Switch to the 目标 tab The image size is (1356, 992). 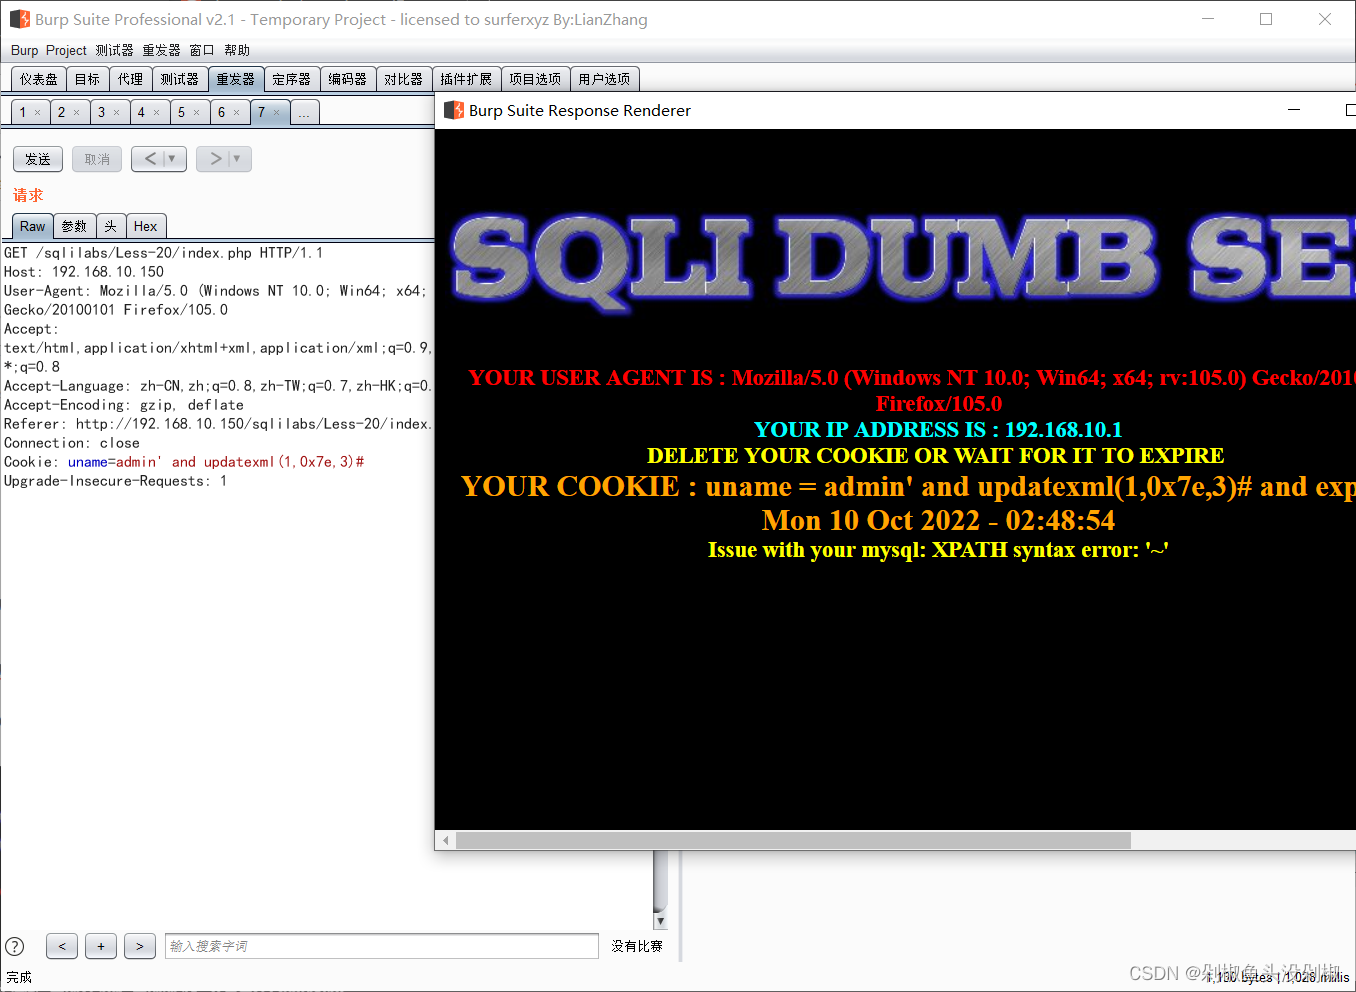[x=87, y=79]
